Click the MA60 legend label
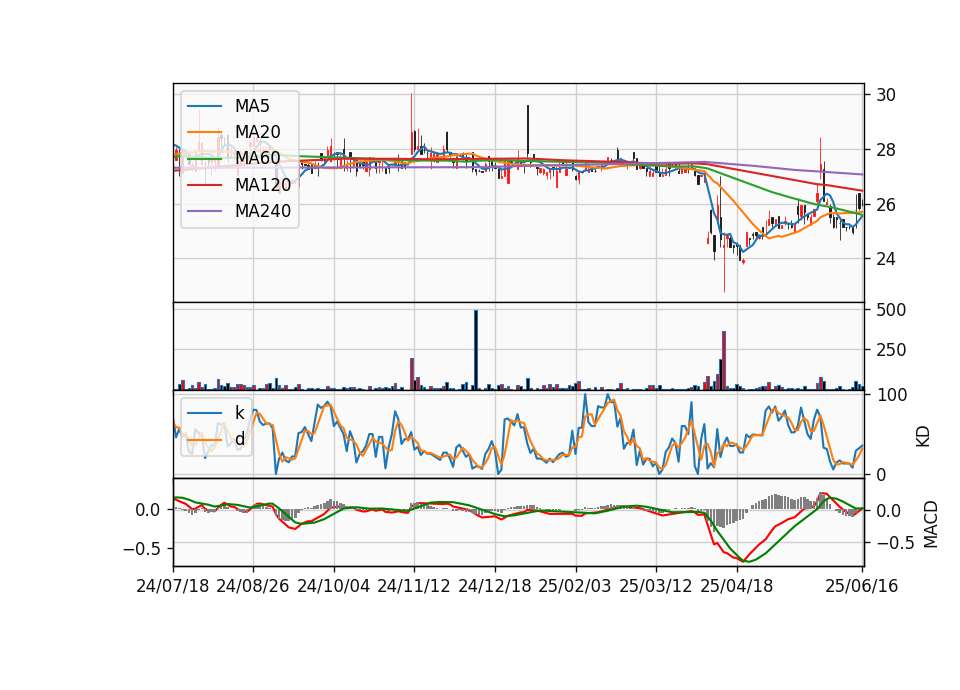Image resolution: width=960 pixels, height=690 pixels. pos(257,159)
